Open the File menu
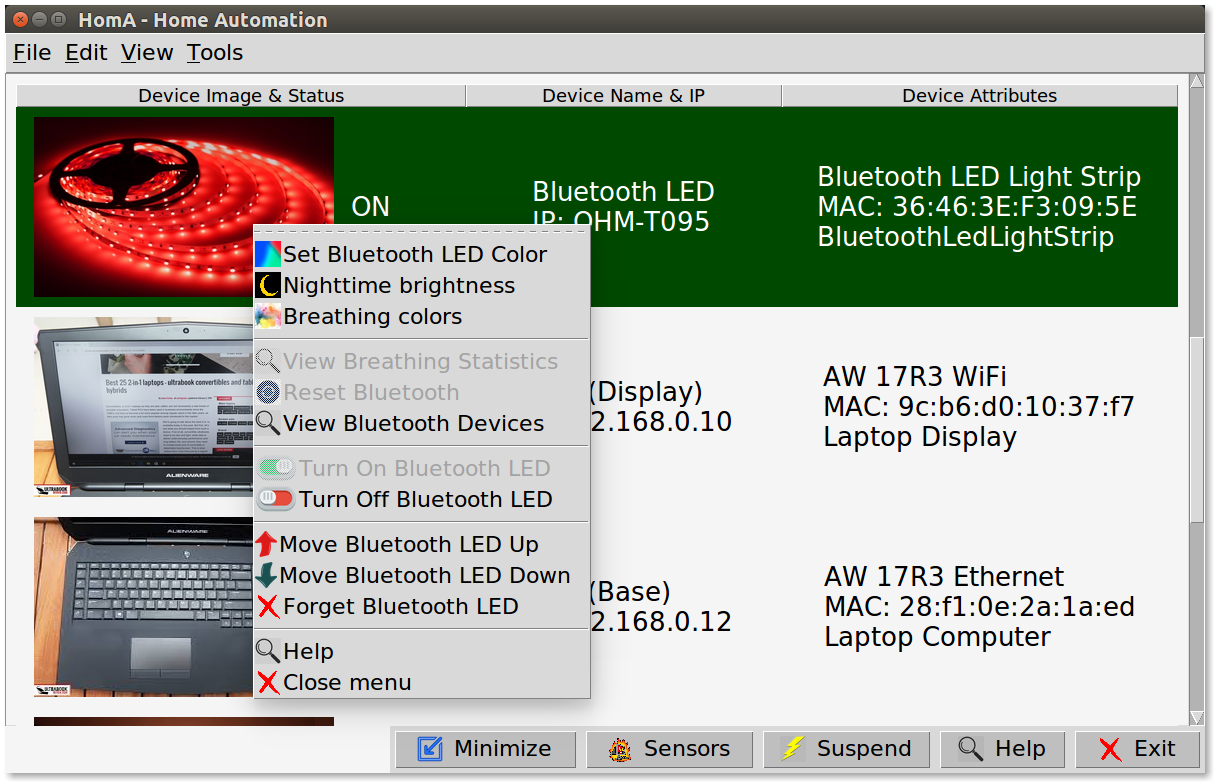Screen dimensions: 1214x782 point(32,53)
